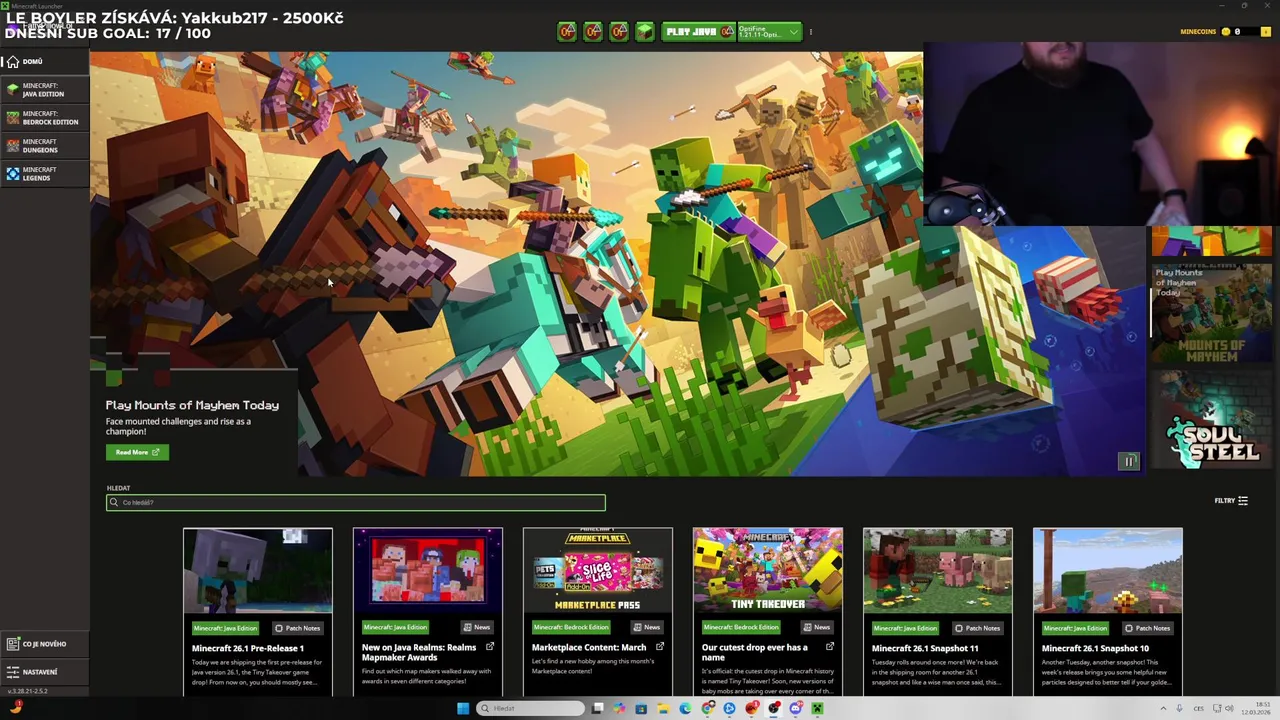Open Minecraft: Java Edition in sidebar

[x=44, y=90]
